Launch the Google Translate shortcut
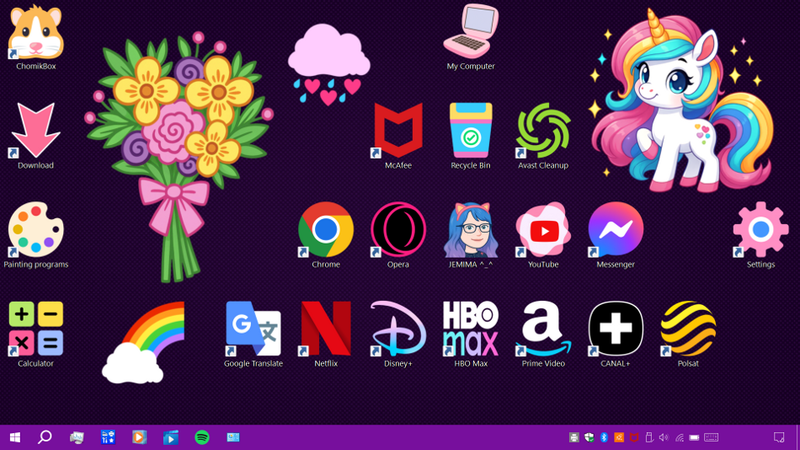The width and height of the screenshot is (800, 450). click(253, 328)
